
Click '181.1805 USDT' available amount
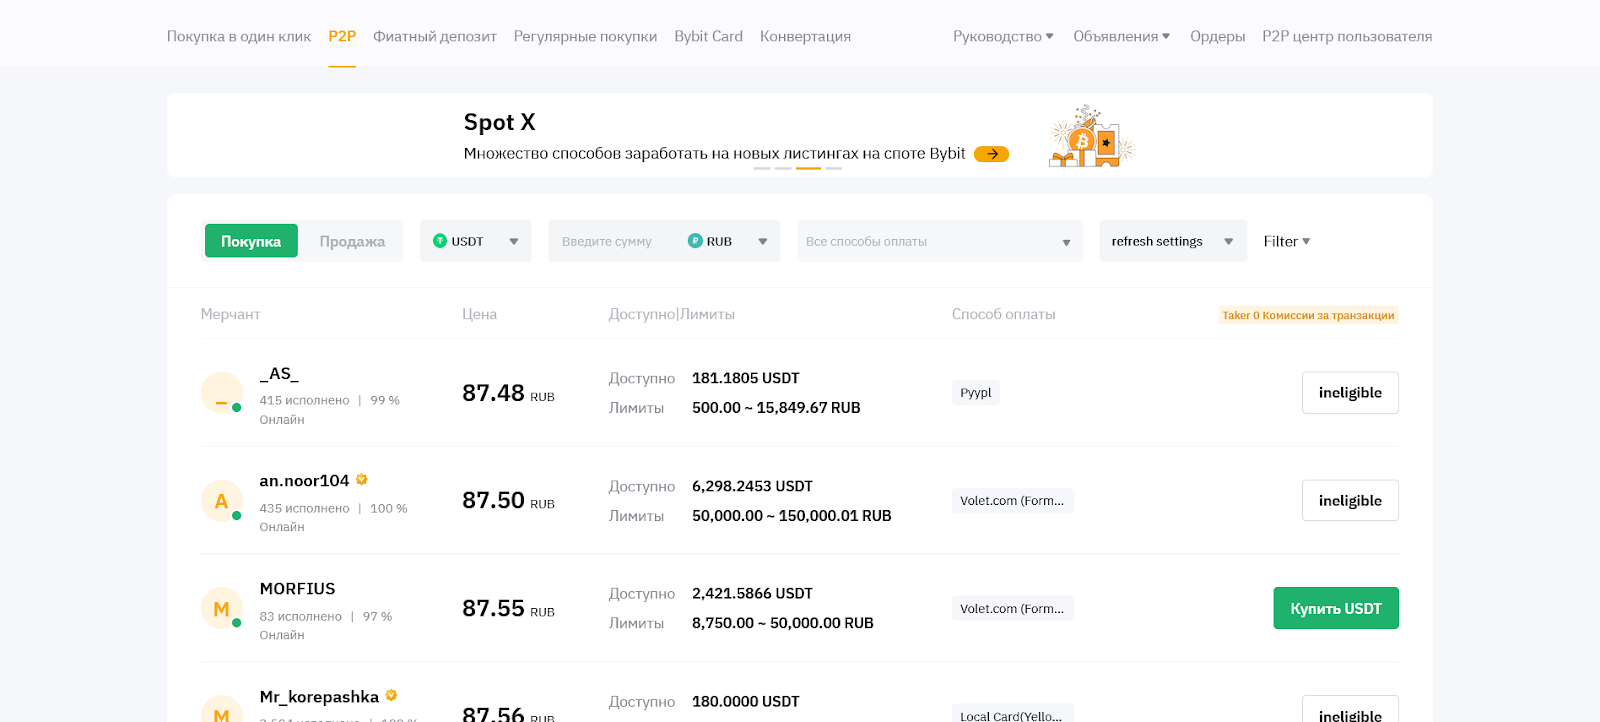pos(746,378)
